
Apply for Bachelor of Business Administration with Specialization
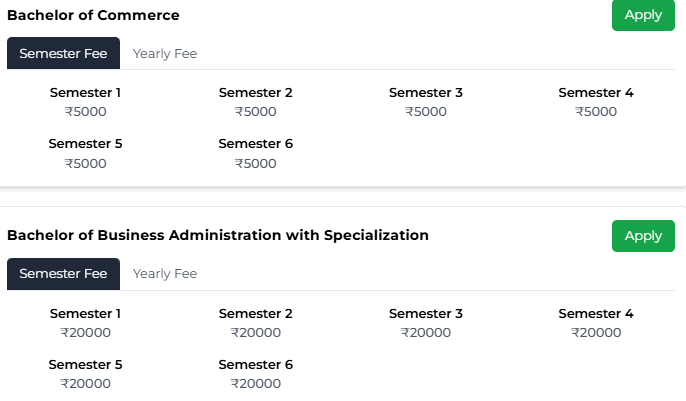pyautogui.click(x=643, y=236)
